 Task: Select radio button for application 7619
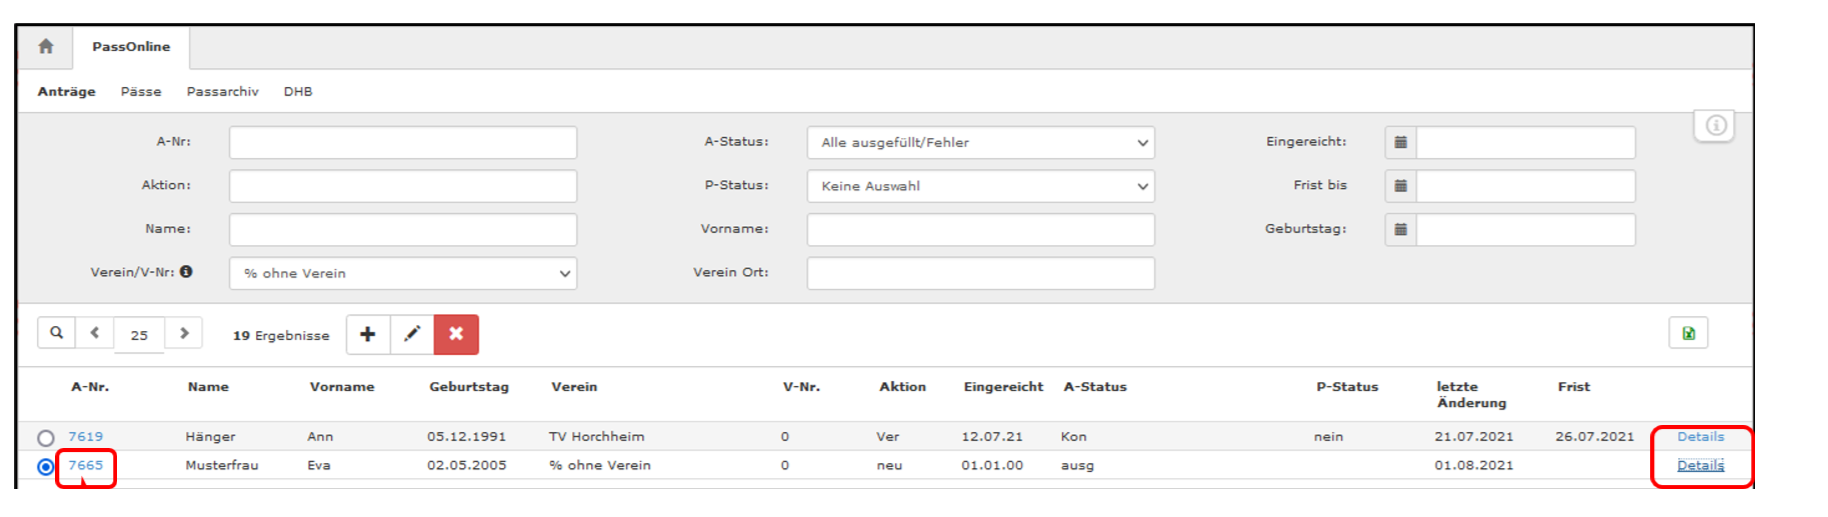click(46, 438)
